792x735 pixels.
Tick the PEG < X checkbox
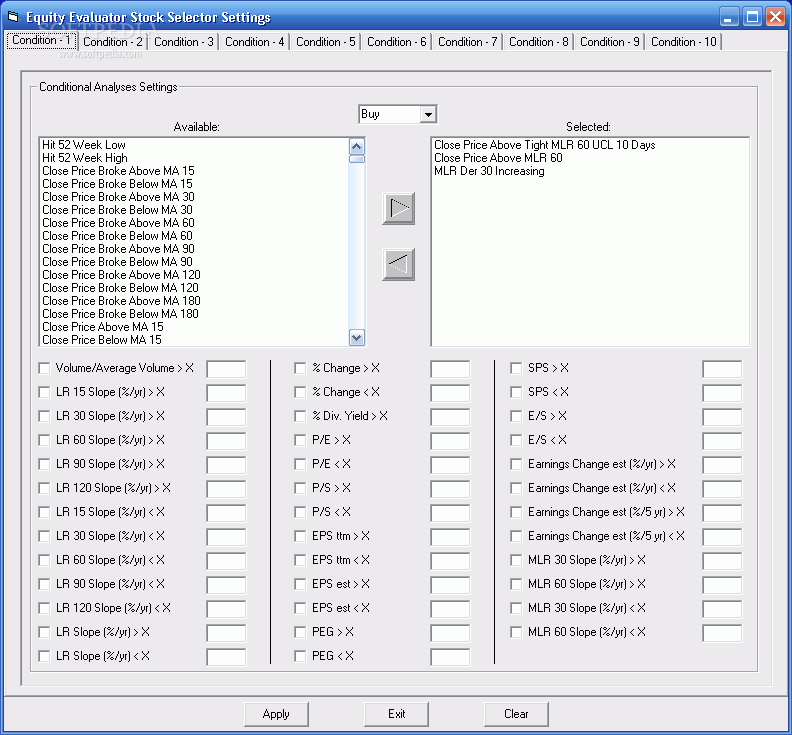click(x=300, y=656)
